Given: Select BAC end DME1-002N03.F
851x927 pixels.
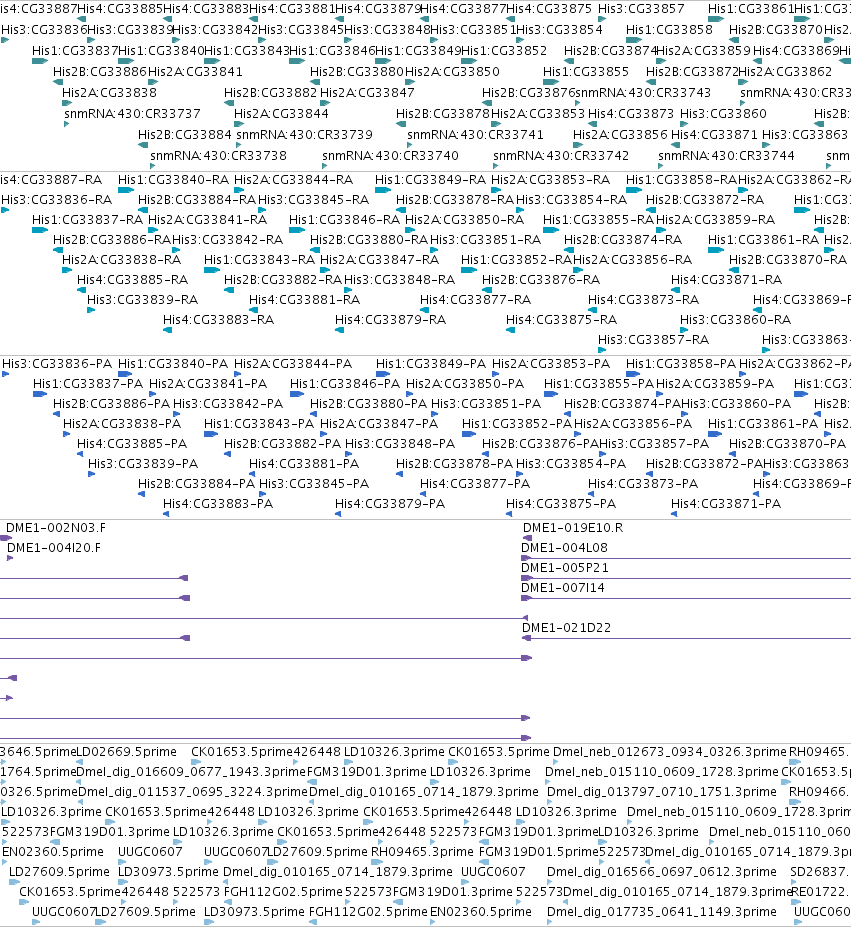Looking at the screenshot, I should coord(56,528).
